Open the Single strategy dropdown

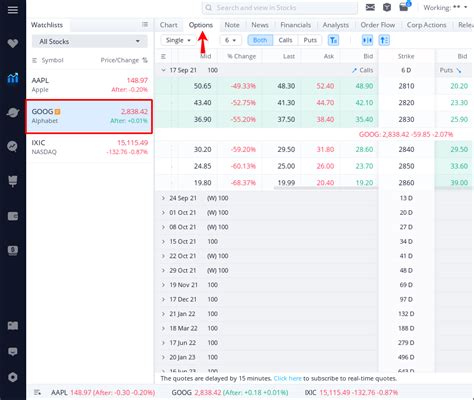point(178,40)
